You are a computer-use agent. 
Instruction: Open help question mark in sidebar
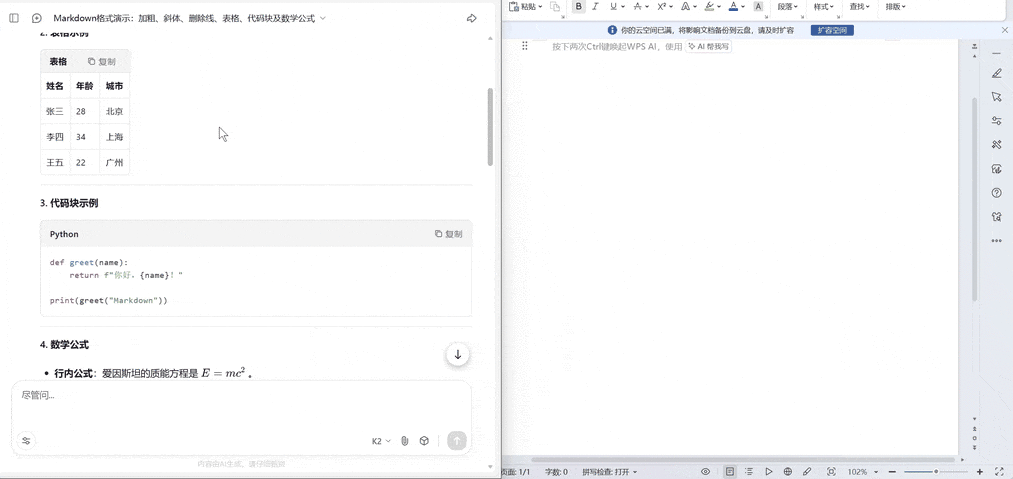[x=996, y=193]
